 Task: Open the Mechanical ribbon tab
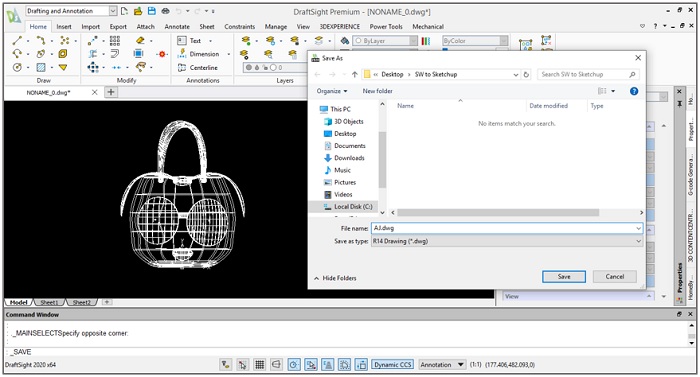tap(428, 27)
